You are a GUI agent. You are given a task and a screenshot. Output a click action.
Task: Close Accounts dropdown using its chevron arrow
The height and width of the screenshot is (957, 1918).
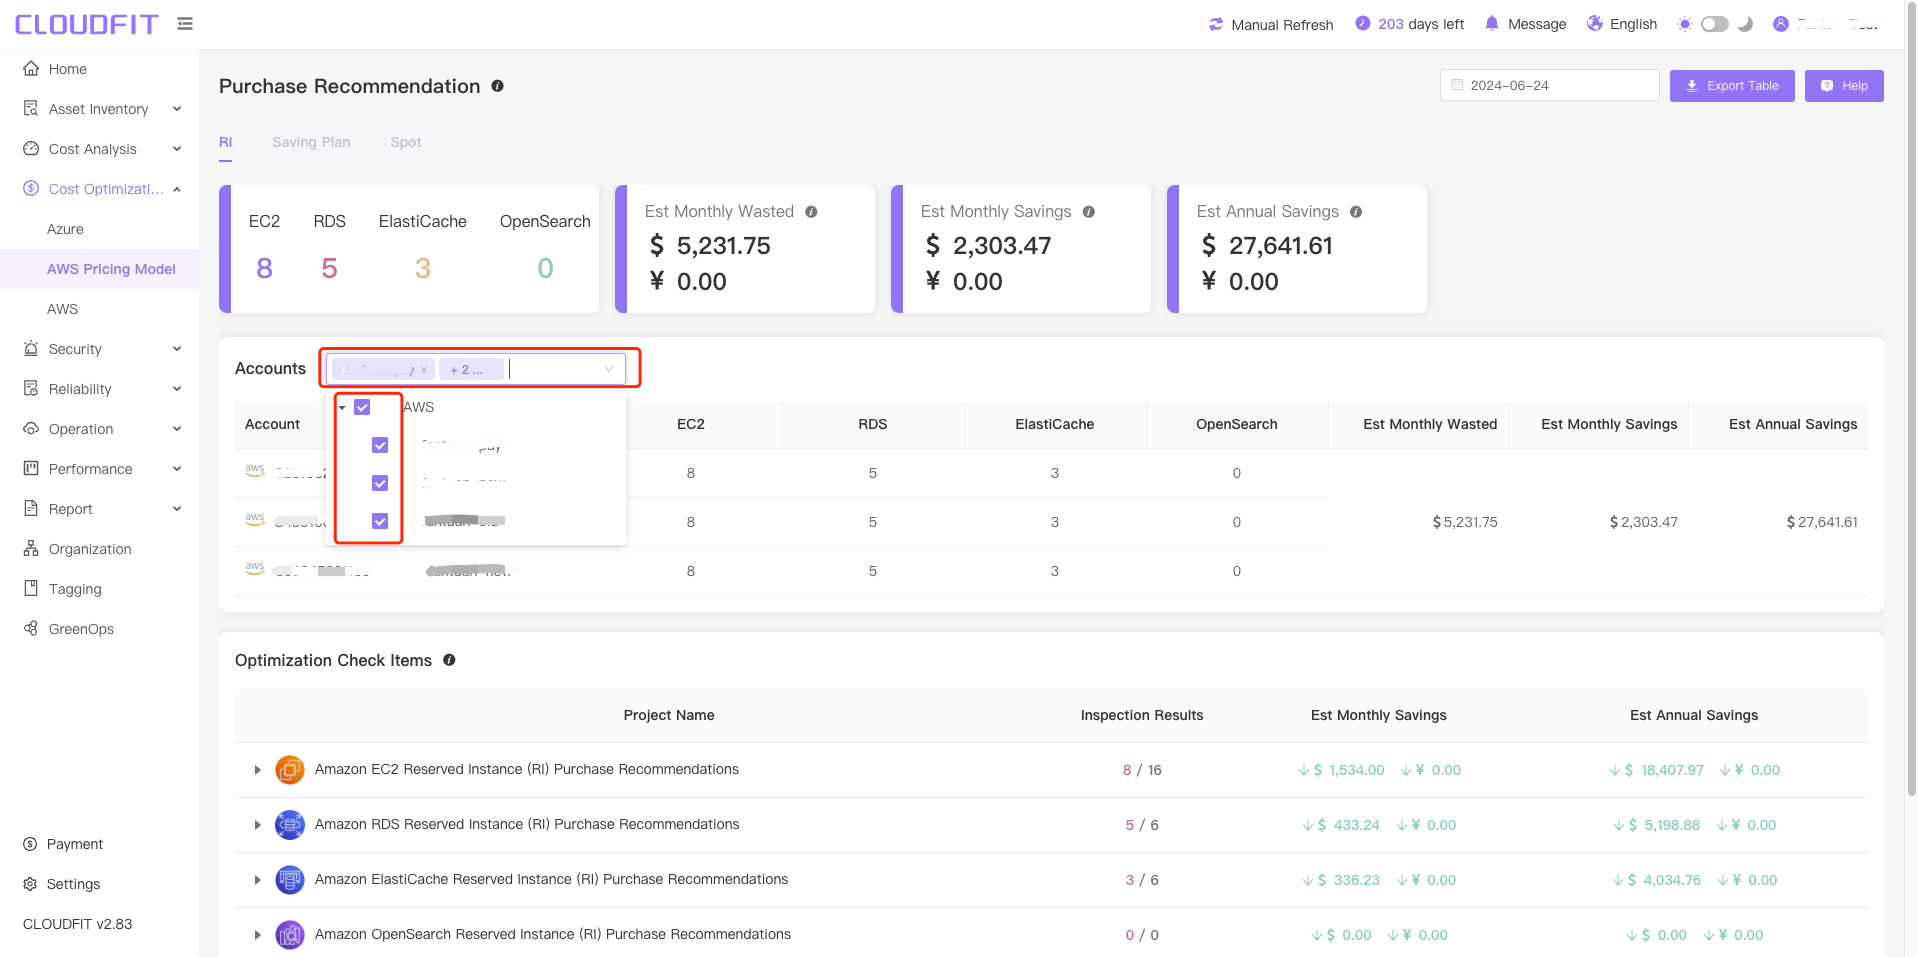click(x=608, y=369)
